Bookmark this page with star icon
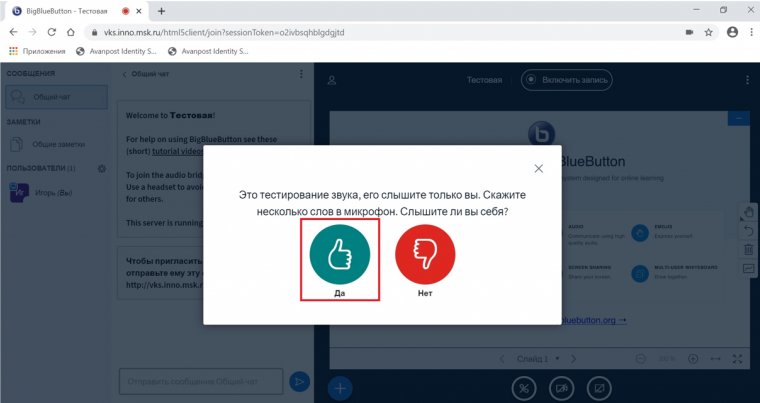The image size is (760, 403). tap(708, 32)
